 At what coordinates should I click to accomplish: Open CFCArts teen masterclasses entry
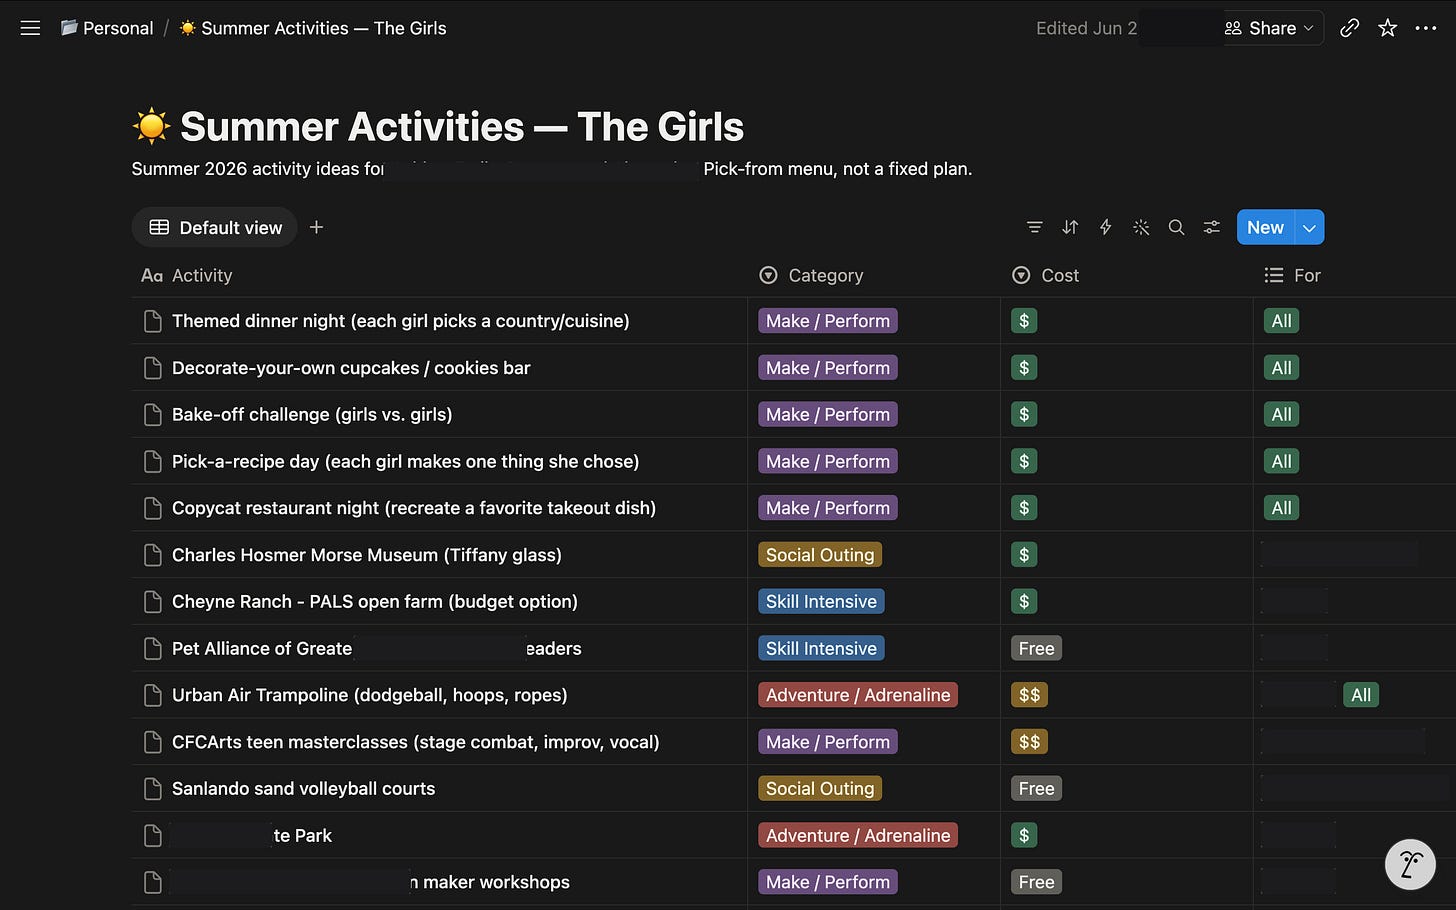tap(416, 742)
